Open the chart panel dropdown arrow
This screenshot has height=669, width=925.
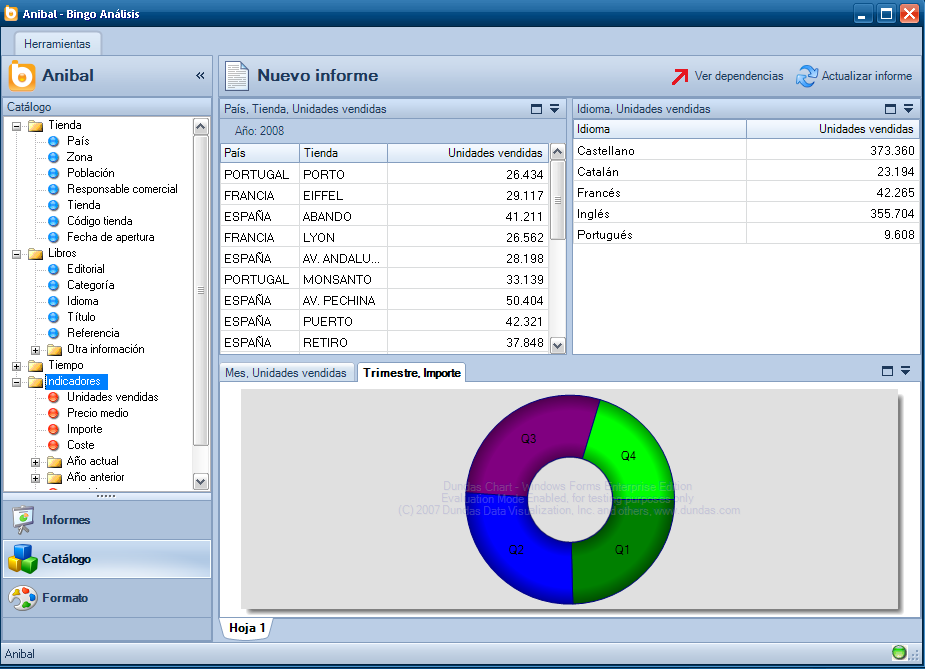coord(905,371)
